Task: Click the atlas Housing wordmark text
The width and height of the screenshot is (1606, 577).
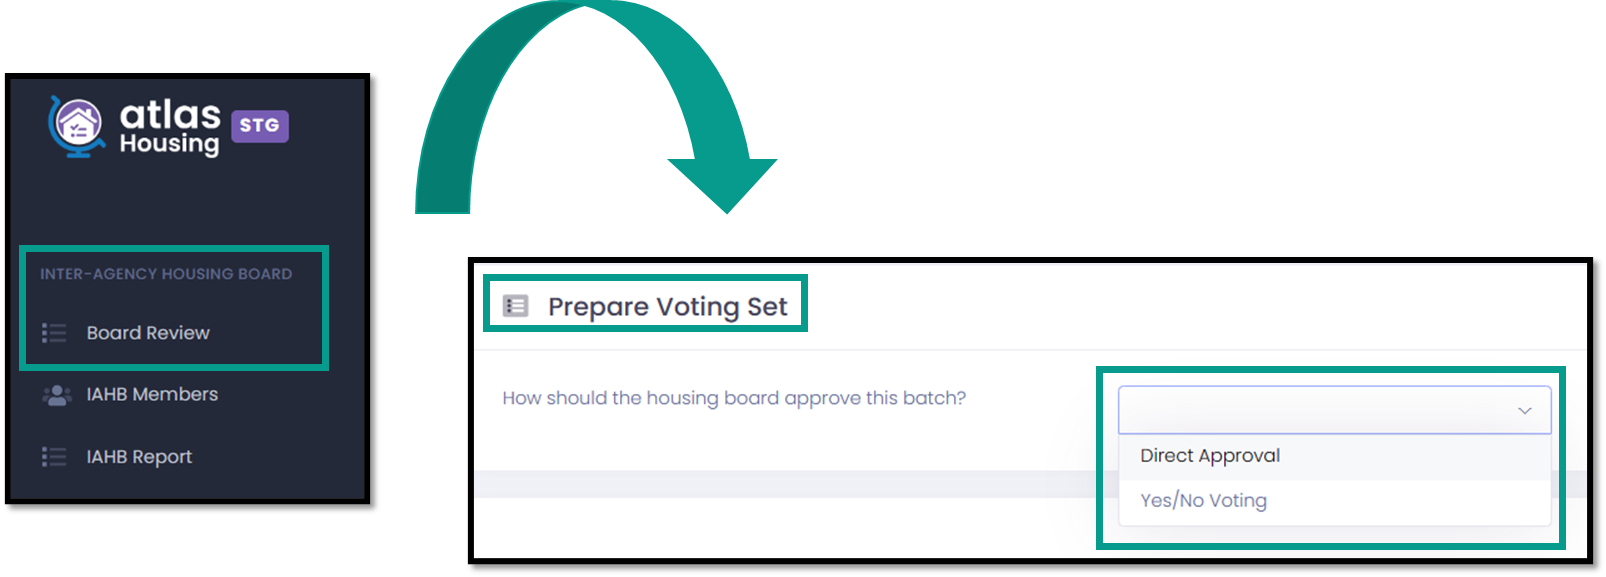Action: click(170, 128)
